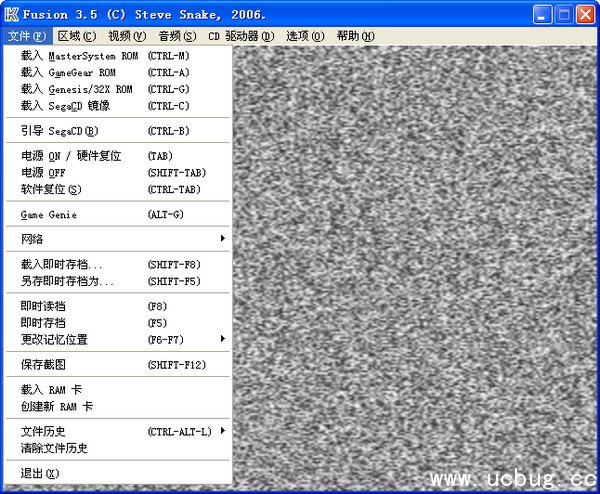The image size is (600, 494).
Task: Select 电源 OFF entry
Action: 118,173
